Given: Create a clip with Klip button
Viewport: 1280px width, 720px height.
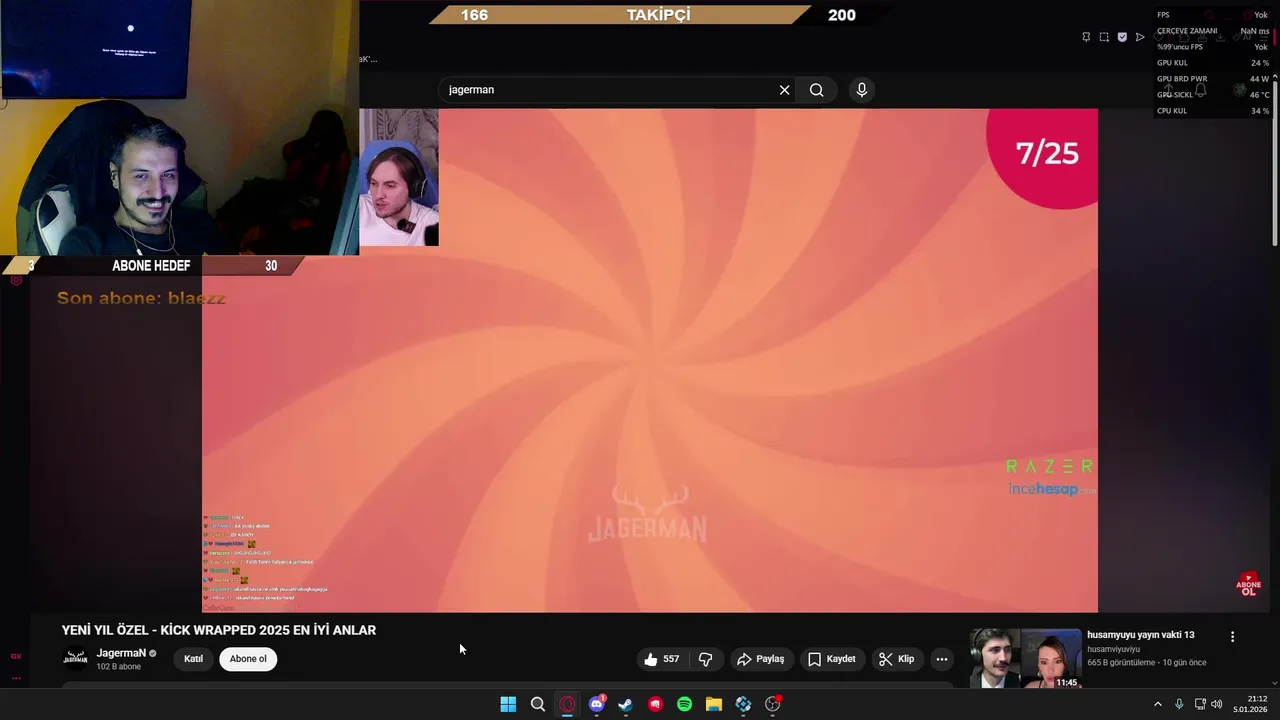Looking at the screenshot, I should [896, 659].
